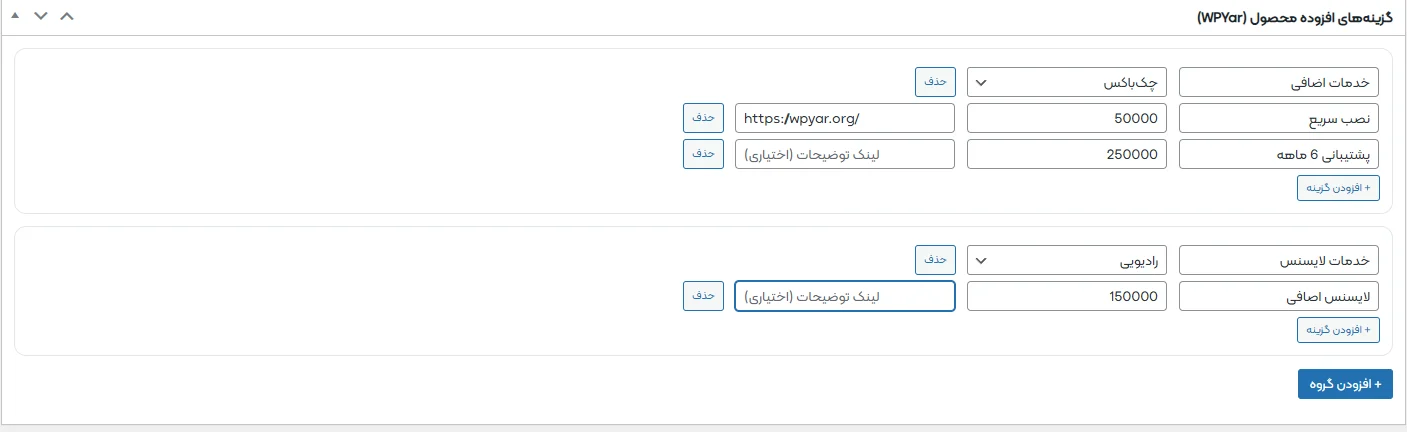Click the blue افزودن گروه button
This screenshot has width=1407, height=432.
1345,384
